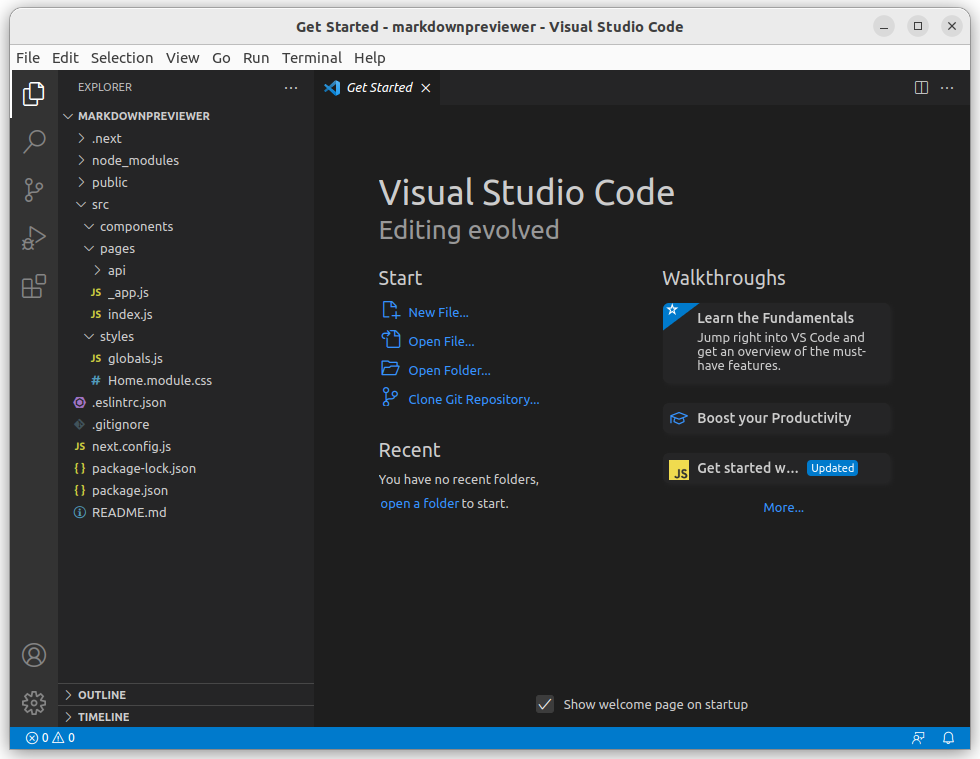980x759 pixels.
Task: Open the Search view in activity bar
Action: (x=34, y=141)
